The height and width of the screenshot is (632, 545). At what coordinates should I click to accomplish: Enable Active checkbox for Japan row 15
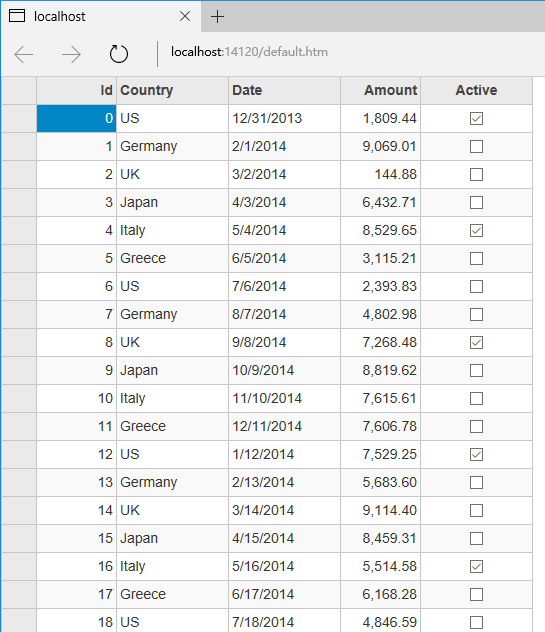[476, 538]
